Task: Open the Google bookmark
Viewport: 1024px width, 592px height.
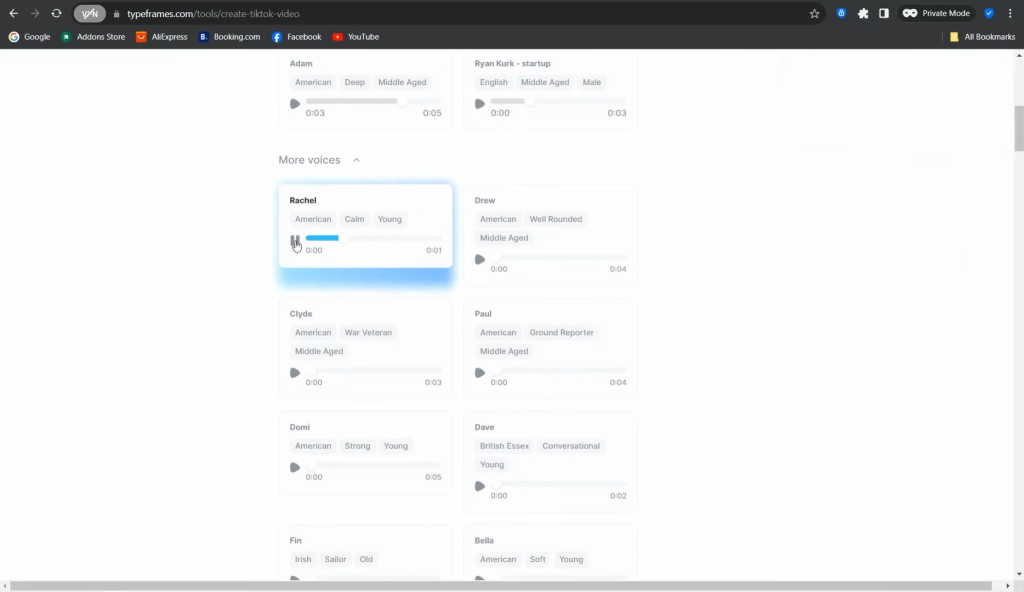Action: (29, 37)
